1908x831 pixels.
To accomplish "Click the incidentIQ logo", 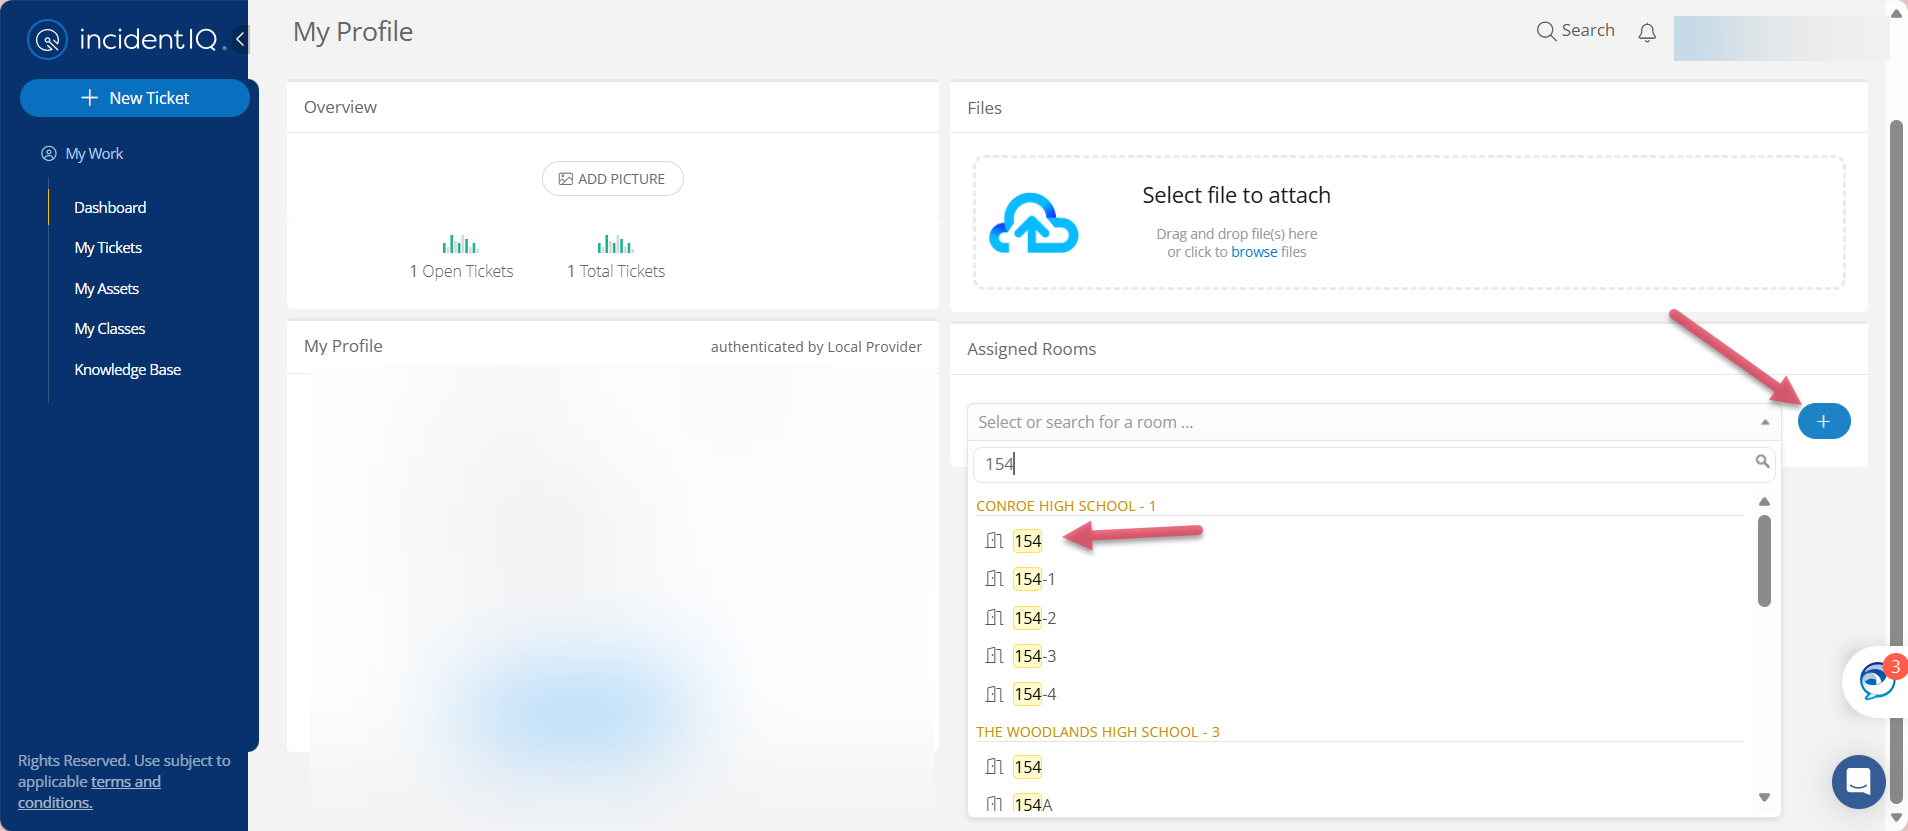I will pyautogui.click(x=125, y=39).
